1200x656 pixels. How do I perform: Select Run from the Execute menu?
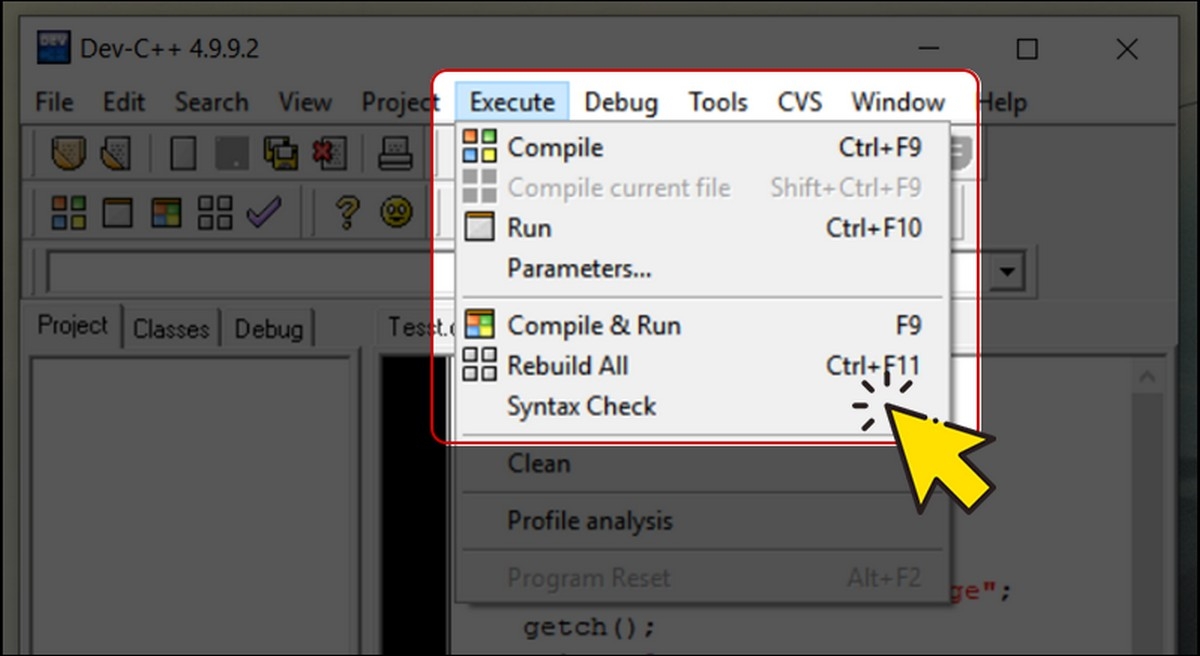coord(528,227)
